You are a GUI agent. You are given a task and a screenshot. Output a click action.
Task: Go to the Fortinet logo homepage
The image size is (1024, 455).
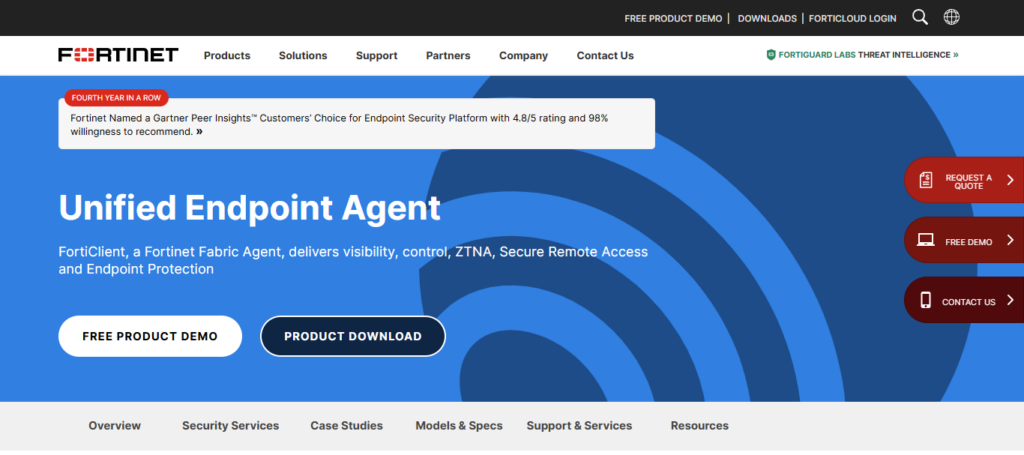[x=118, y=55]
